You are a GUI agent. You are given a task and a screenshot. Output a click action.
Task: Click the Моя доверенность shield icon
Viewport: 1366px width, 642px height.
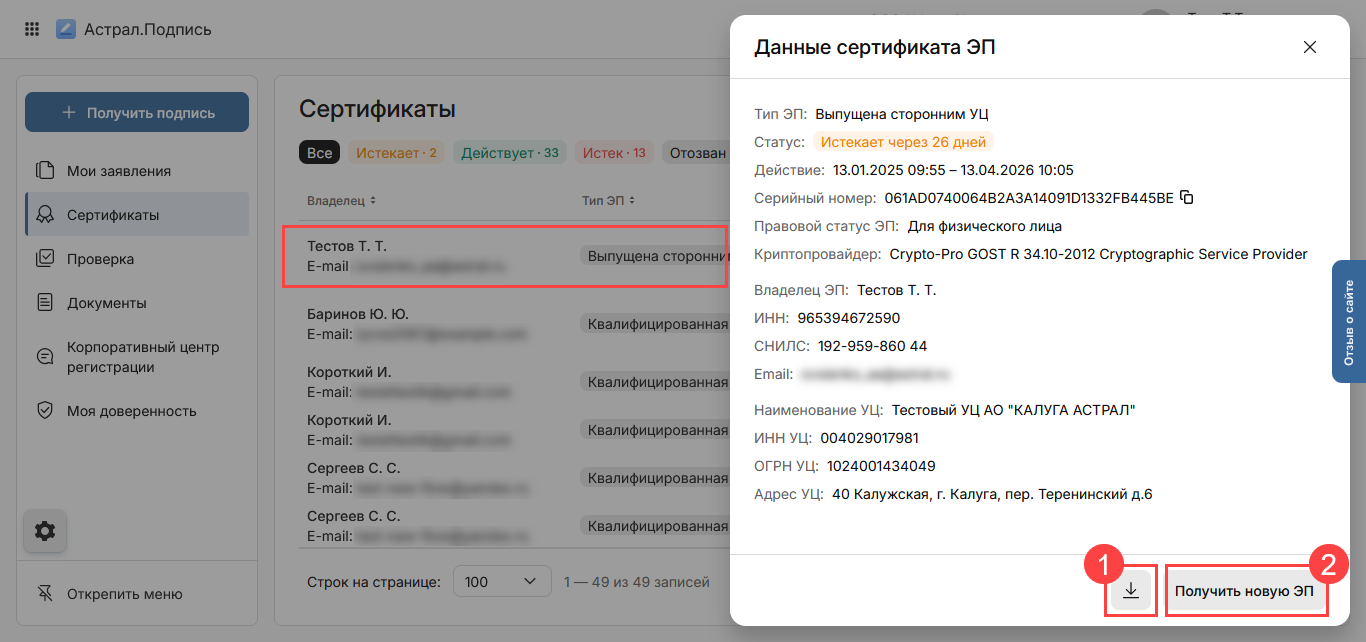[x=45, y=411]
